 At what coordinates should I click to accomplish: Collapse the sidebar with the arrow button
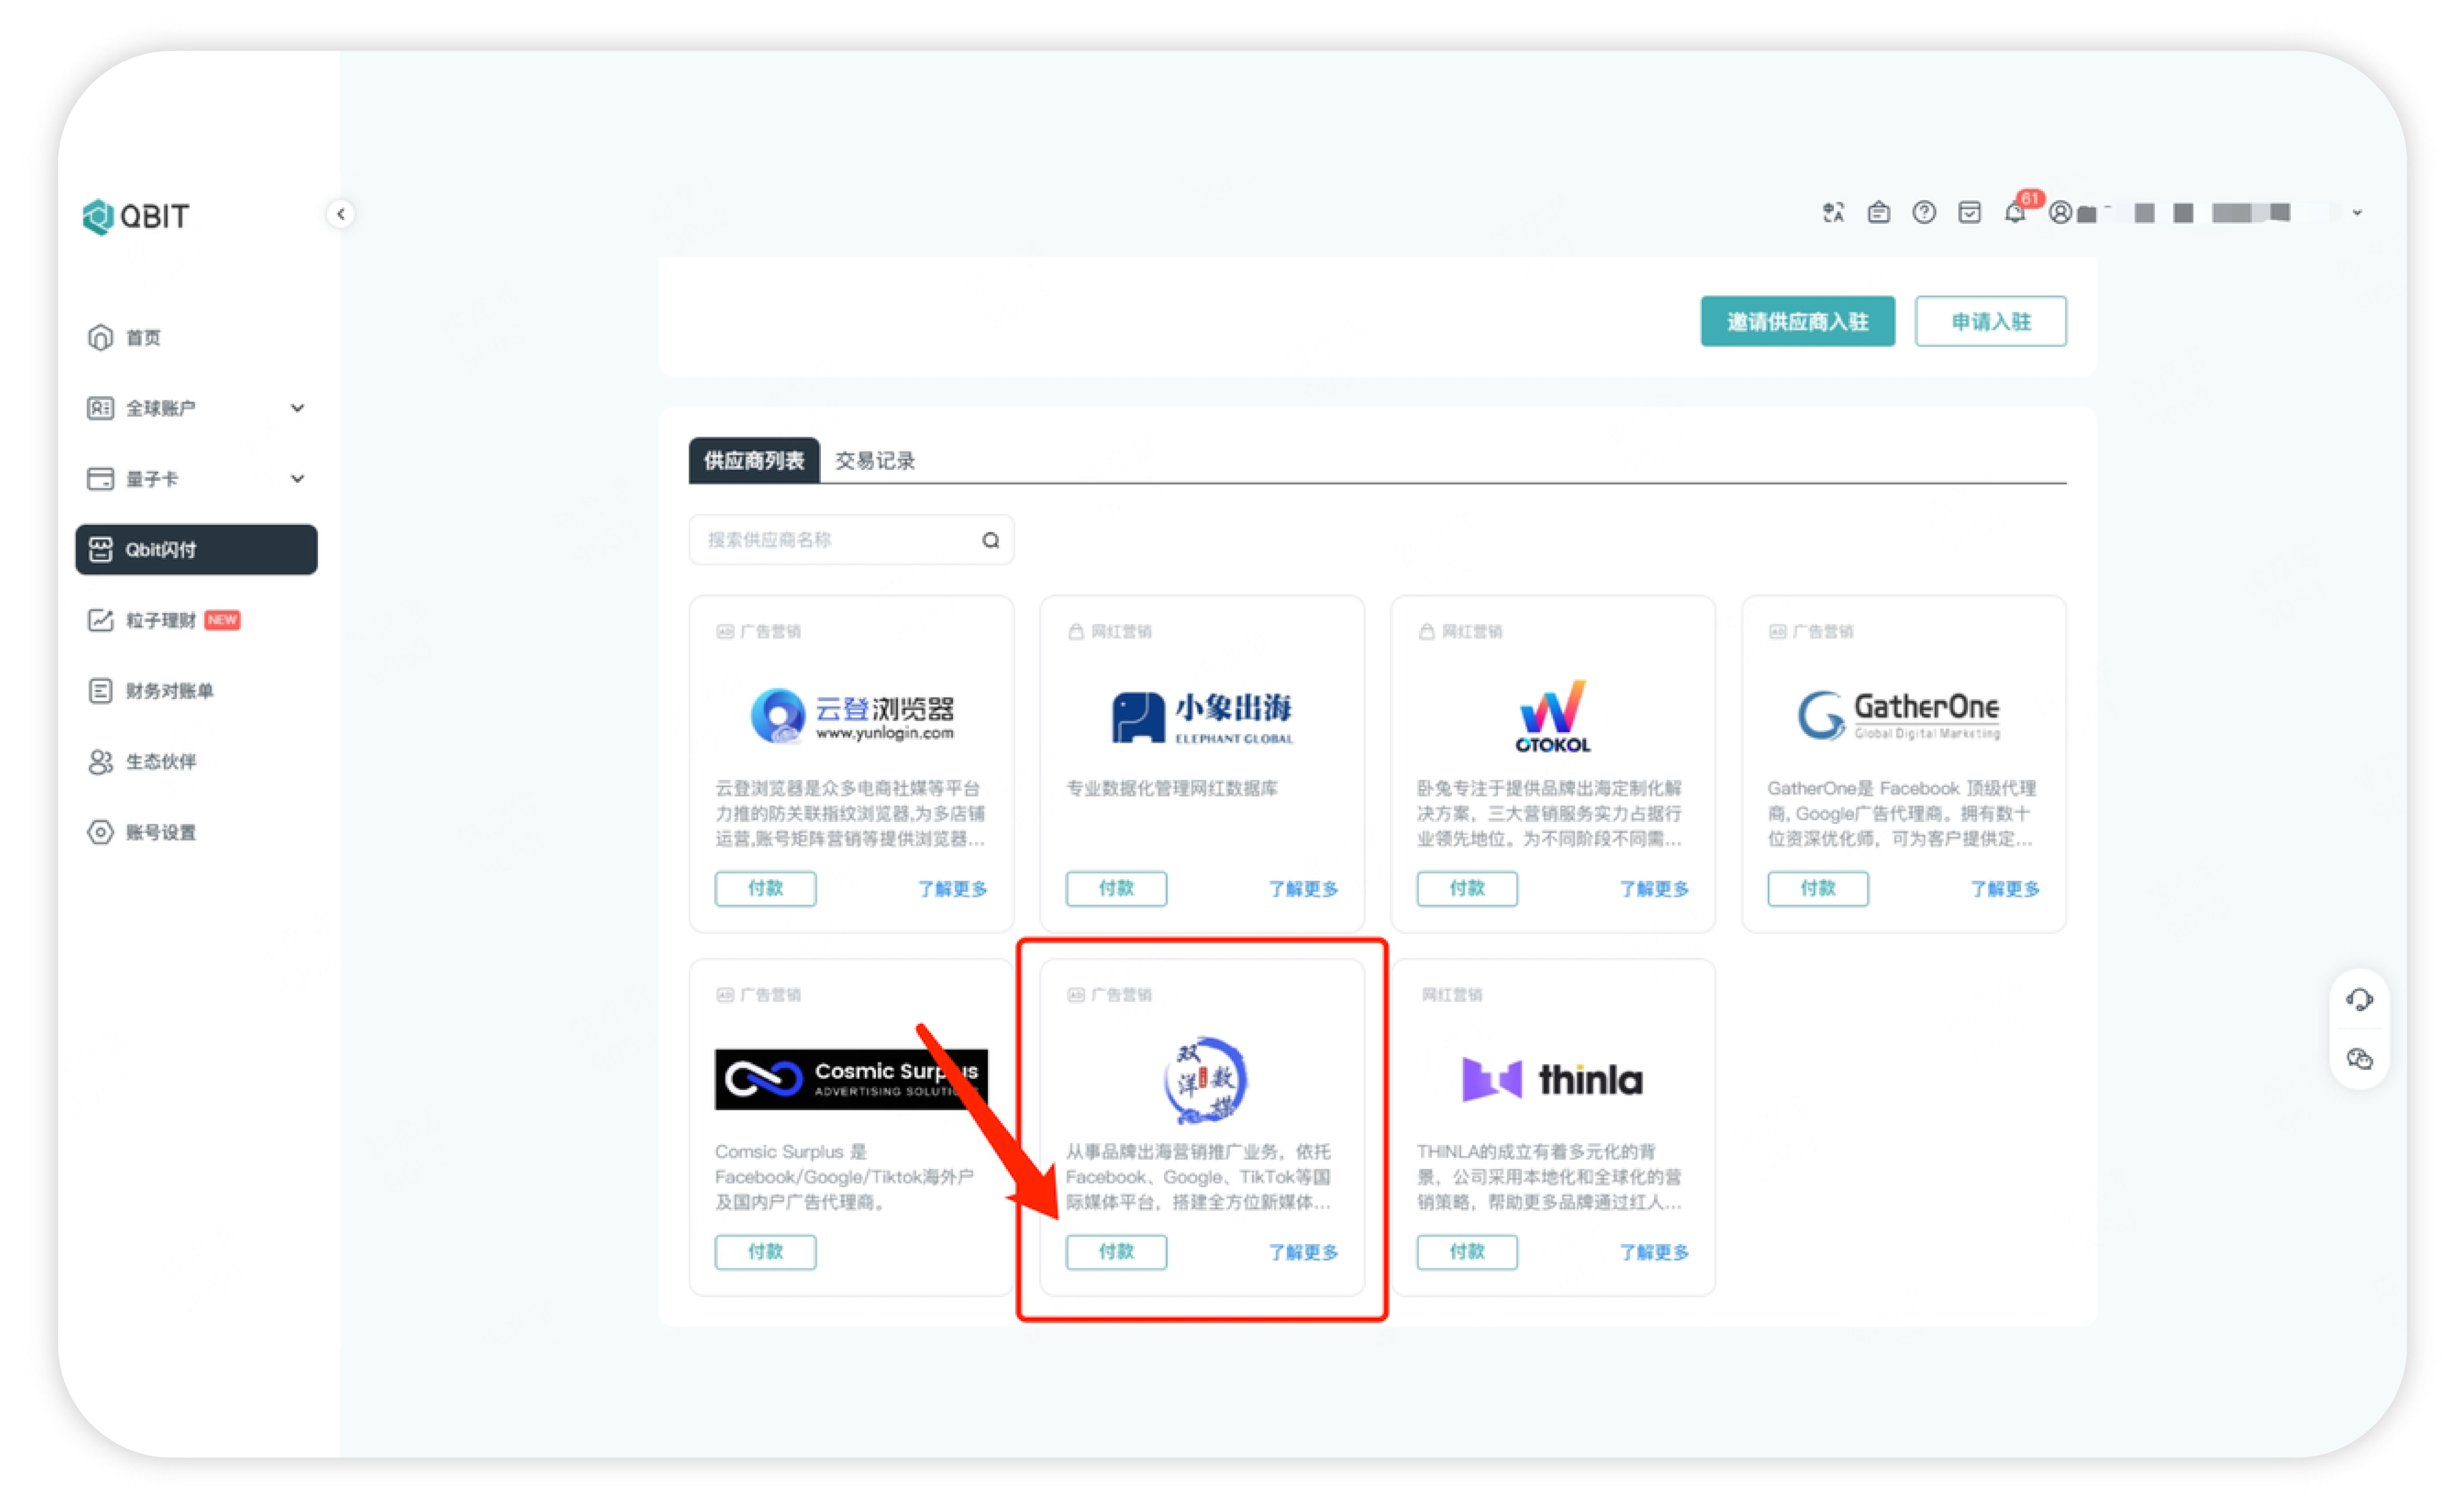(341, 214)
